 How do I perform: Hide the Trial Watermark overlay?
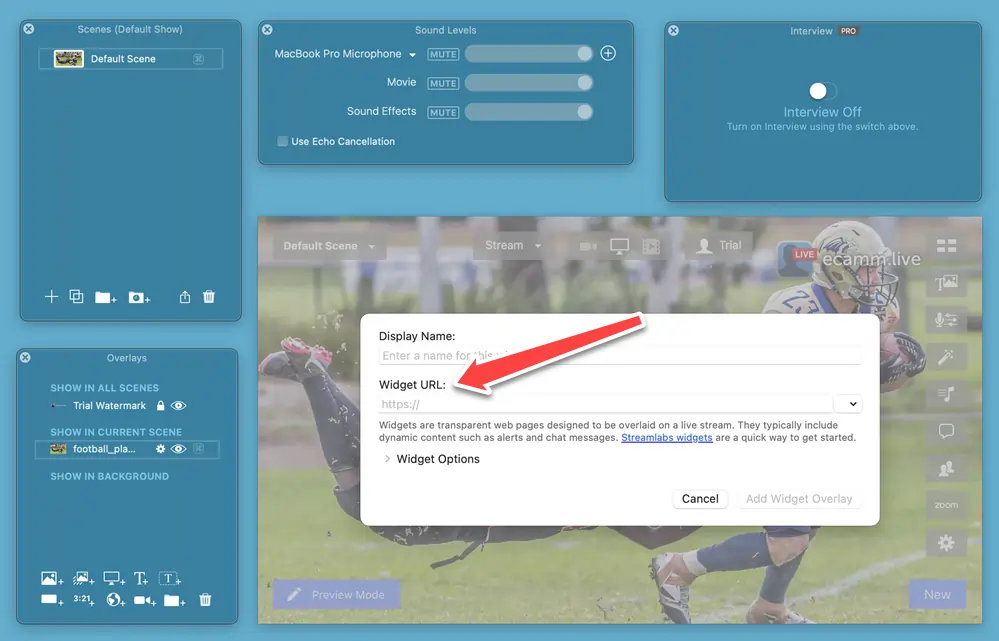(x=177, y=405)
